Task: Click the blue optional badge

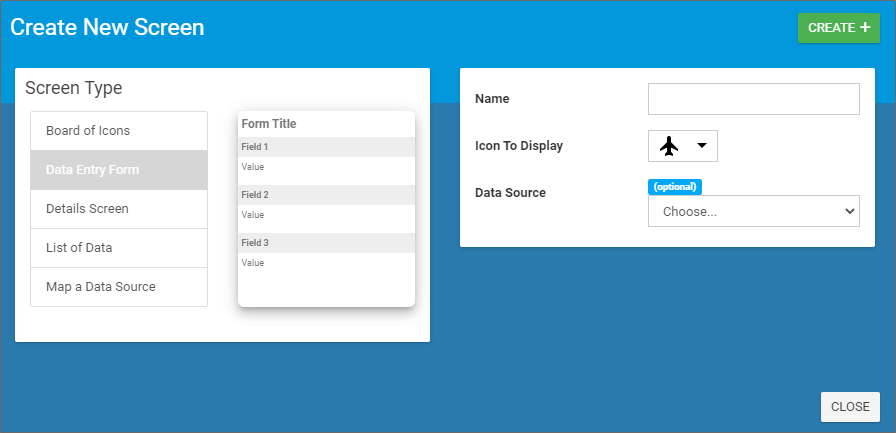Action: point(675,187)
